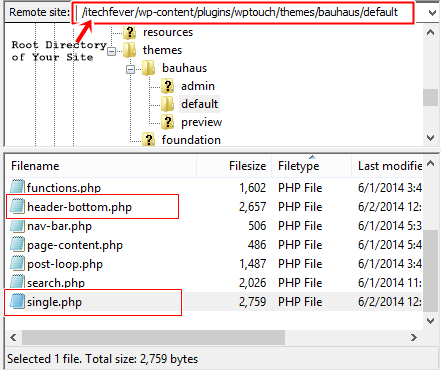Sort files by Filesize column header

[x=234, y=166]
